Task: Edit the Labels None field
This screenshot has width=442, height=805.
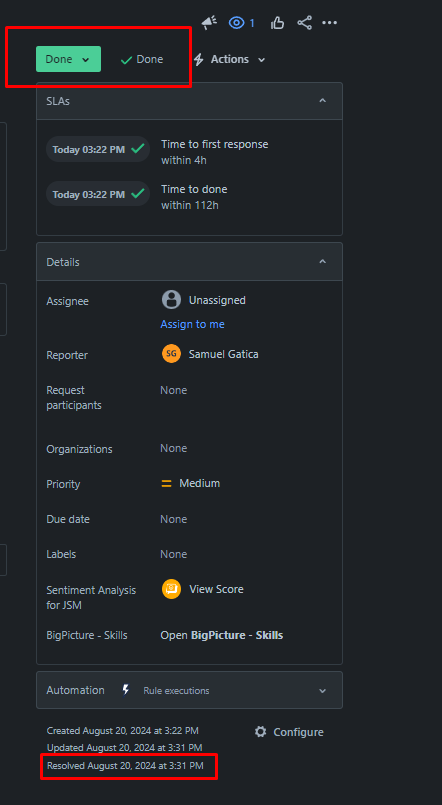Action: click(x=174, y=554)
